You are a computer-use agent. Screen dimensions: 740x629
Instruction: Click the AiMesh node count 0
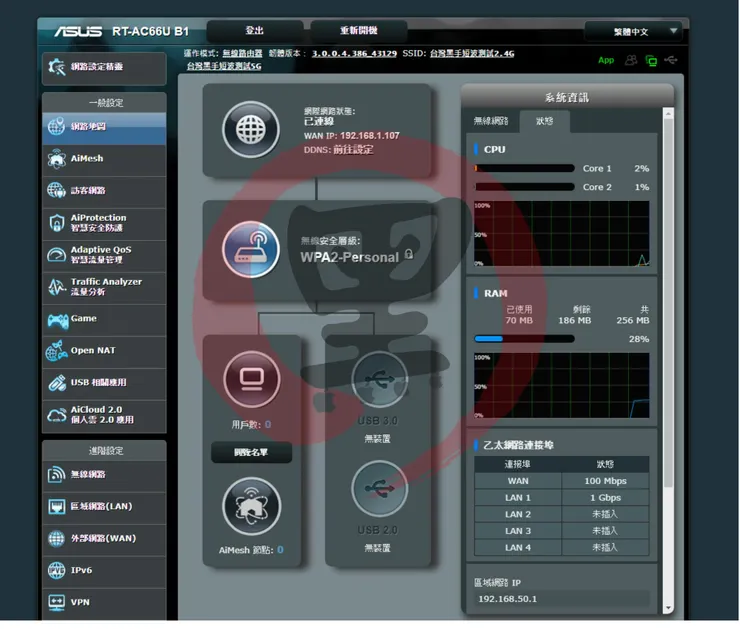click(280, 550)
